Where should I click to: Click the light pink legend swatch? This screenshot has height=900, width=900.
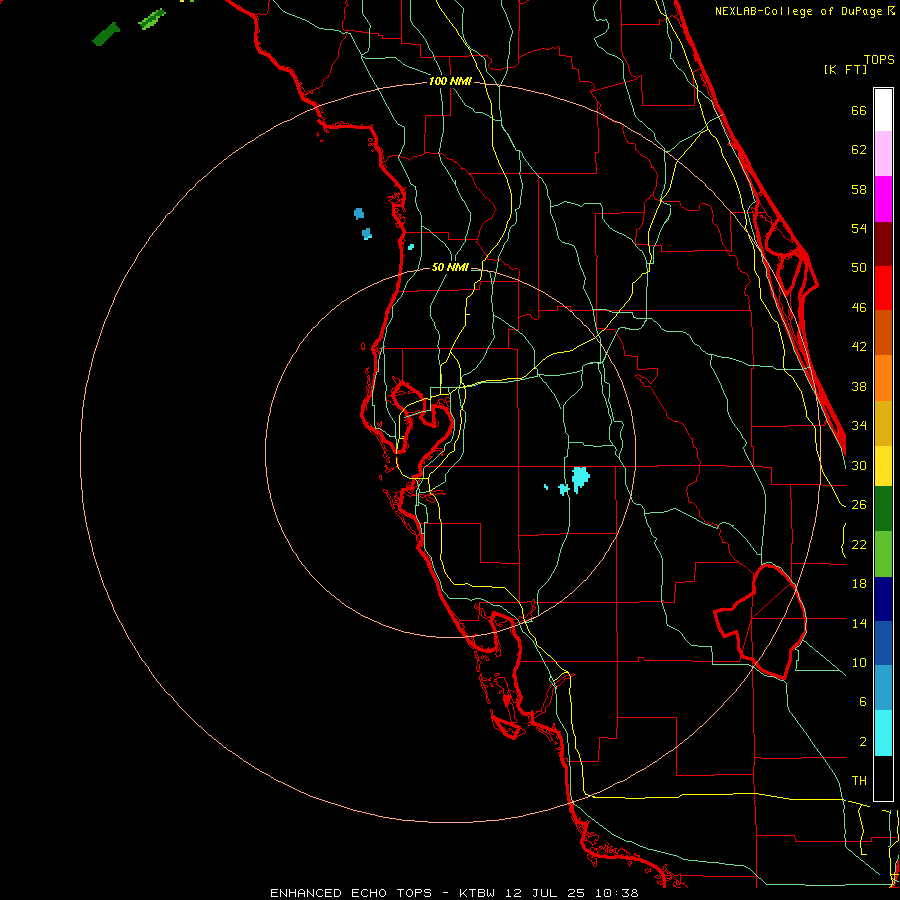[x=883, y=154]
